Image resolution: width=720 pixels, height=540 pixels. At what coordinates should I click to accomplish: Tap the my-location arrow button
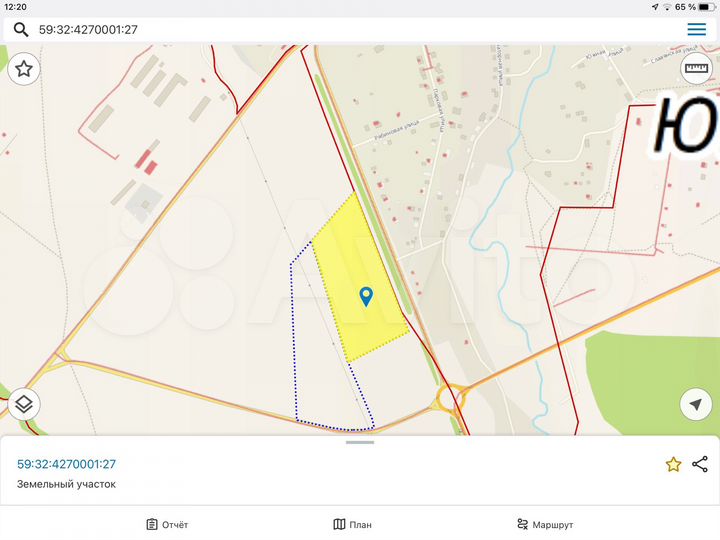(696, 405)
